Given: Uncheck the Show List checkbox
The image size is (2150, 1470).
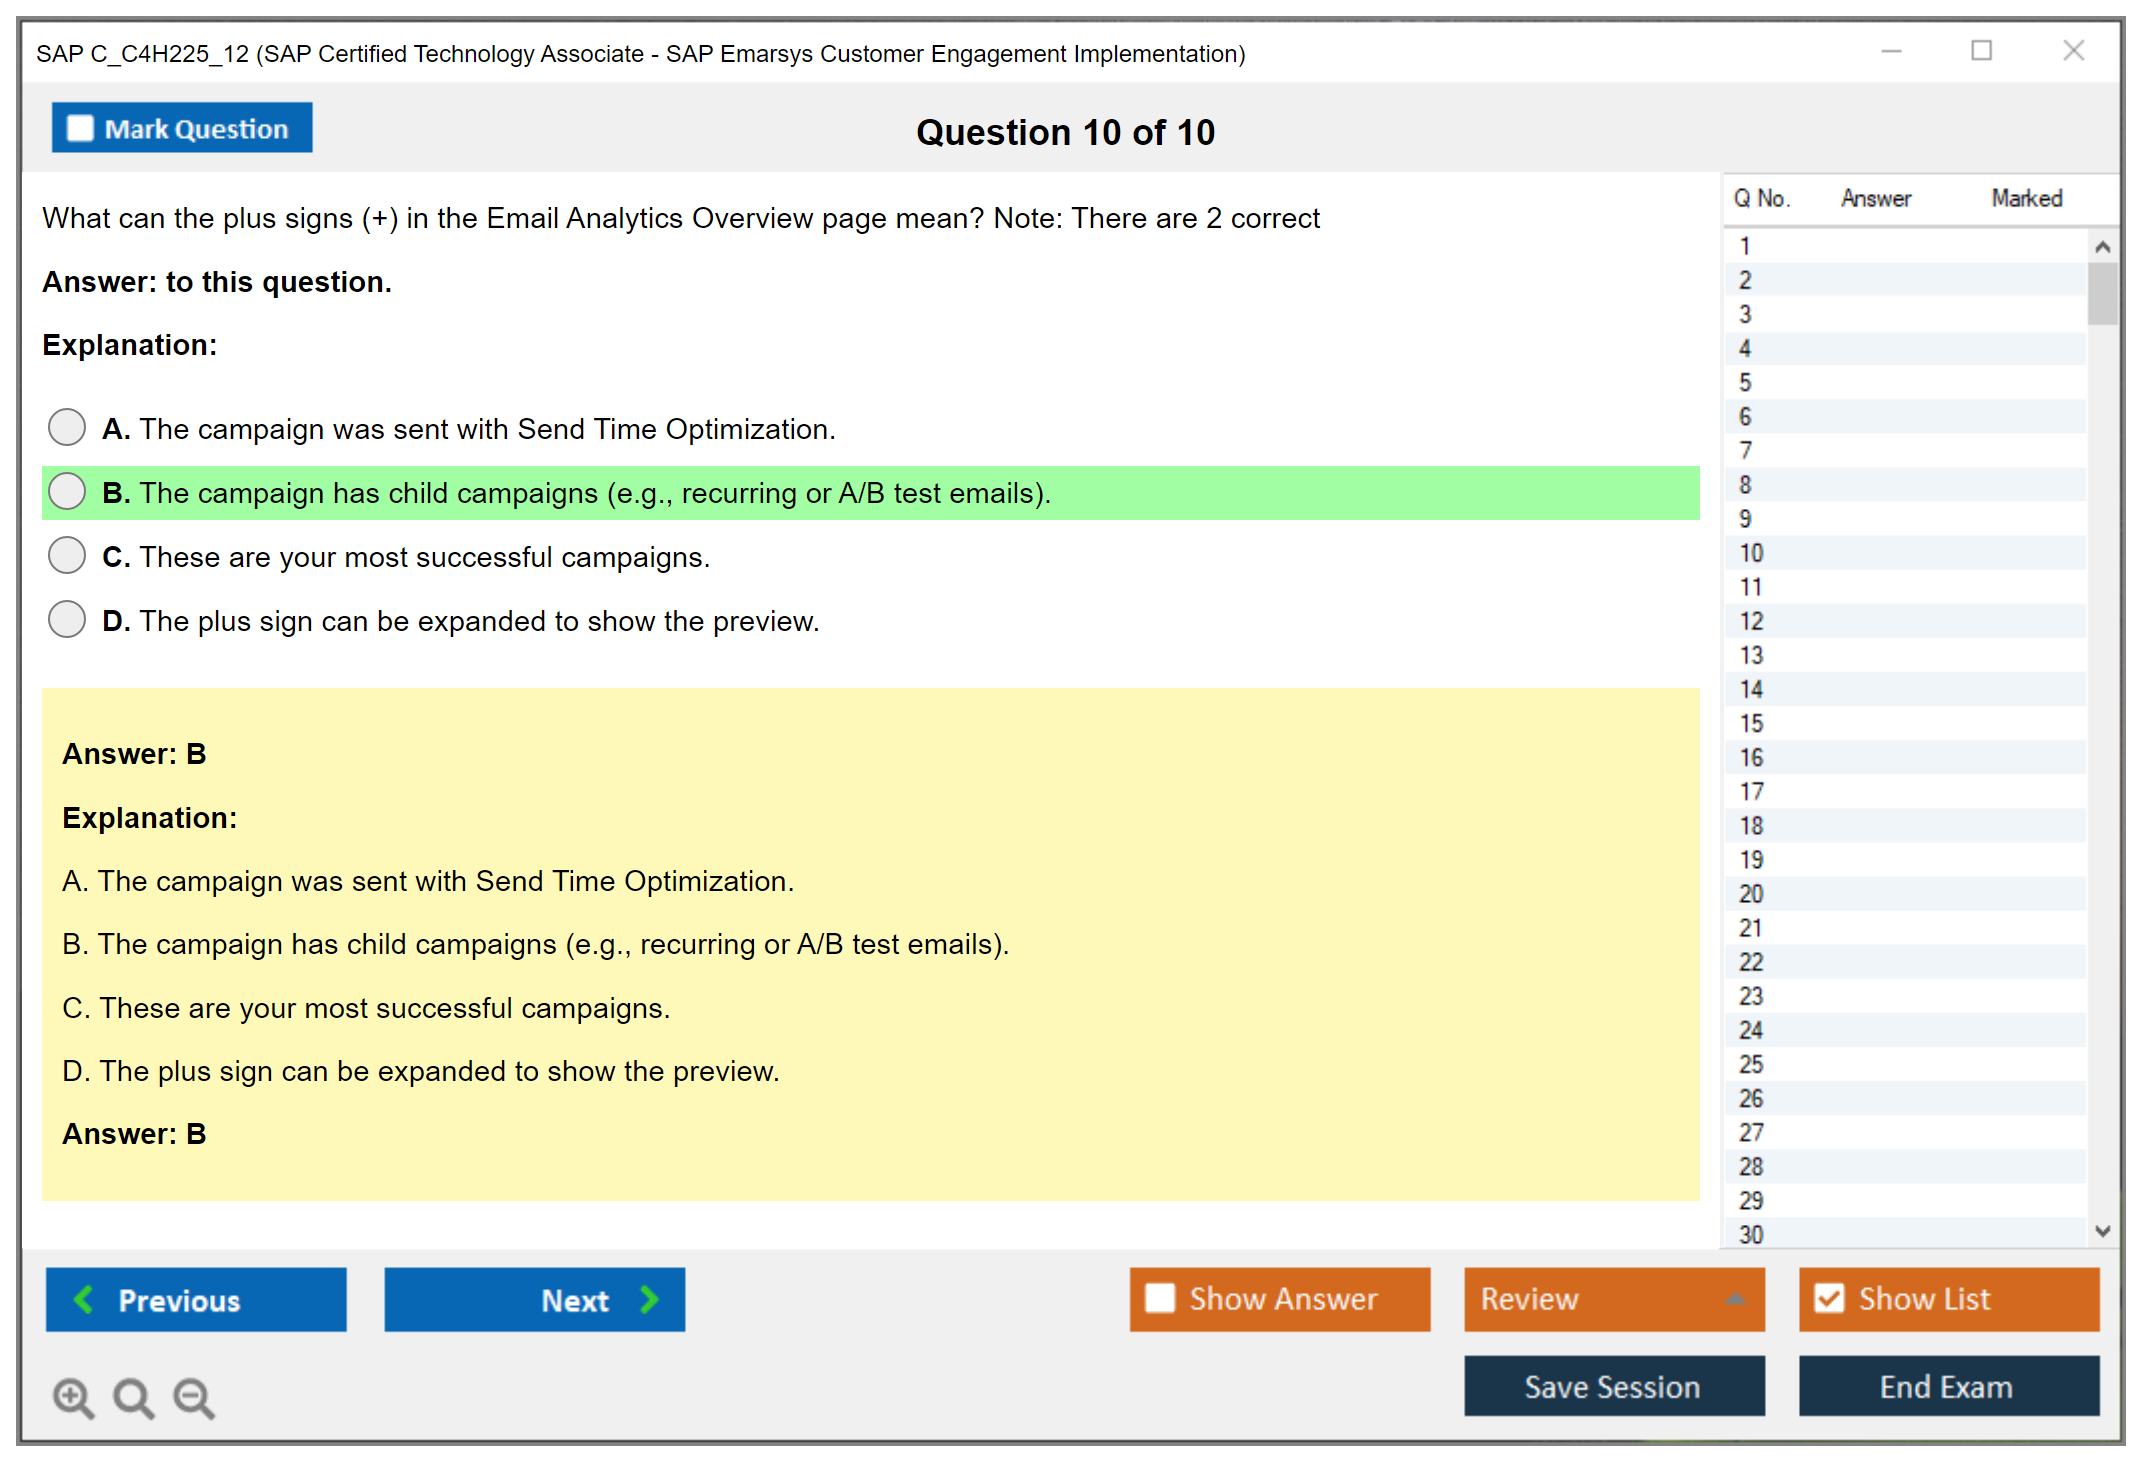Looking at the screenshot, I should tap(1829, 1298).
